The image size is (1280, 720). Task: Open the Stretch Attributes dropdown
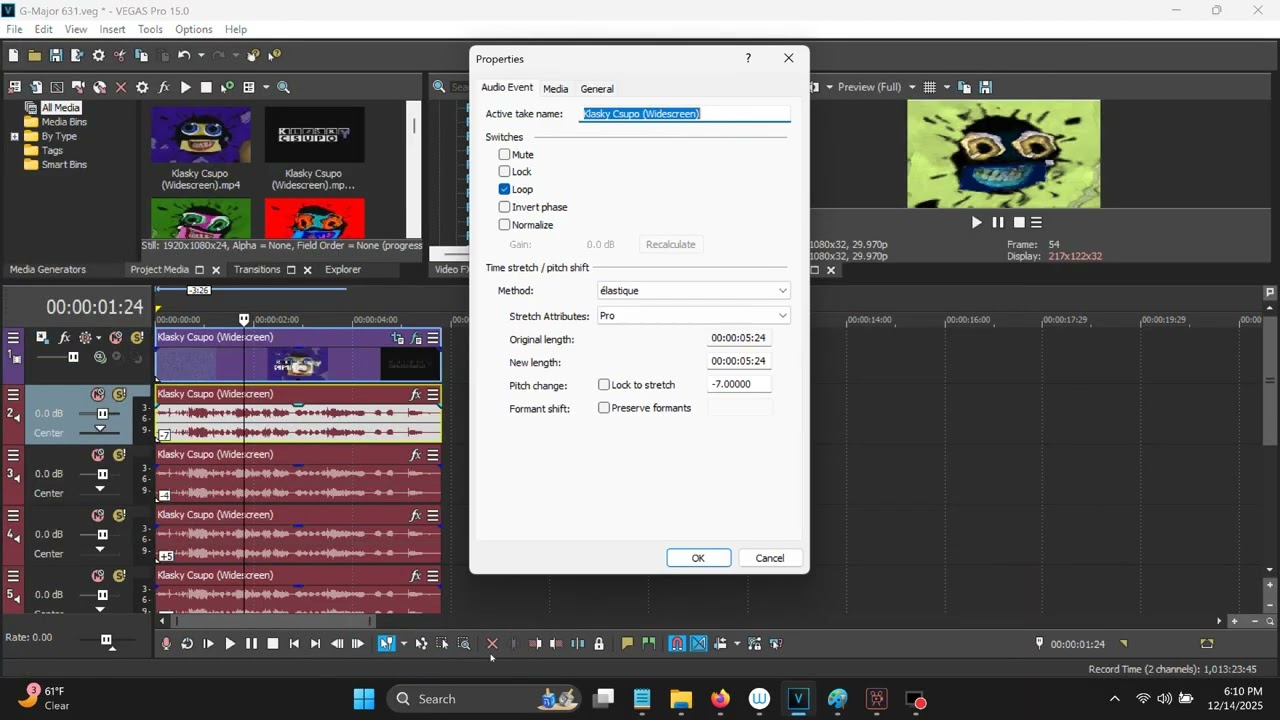click(693, 316)
